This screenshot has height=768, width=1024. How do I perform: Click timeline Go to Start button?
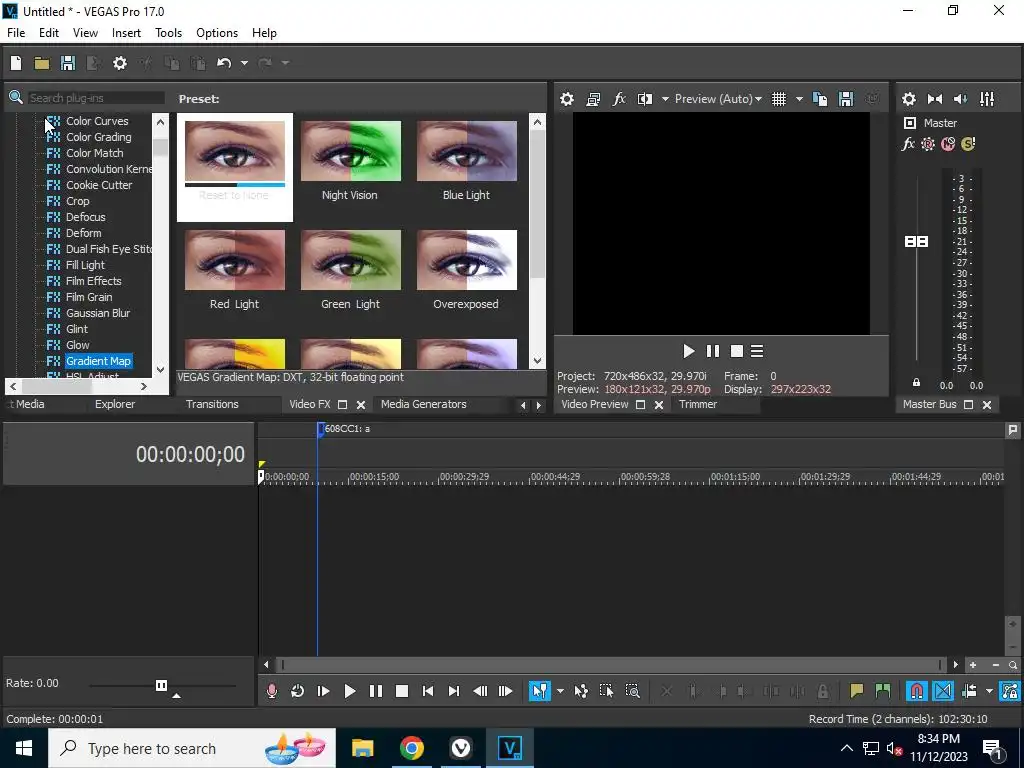pyautogui.click(x=428, y=691)
